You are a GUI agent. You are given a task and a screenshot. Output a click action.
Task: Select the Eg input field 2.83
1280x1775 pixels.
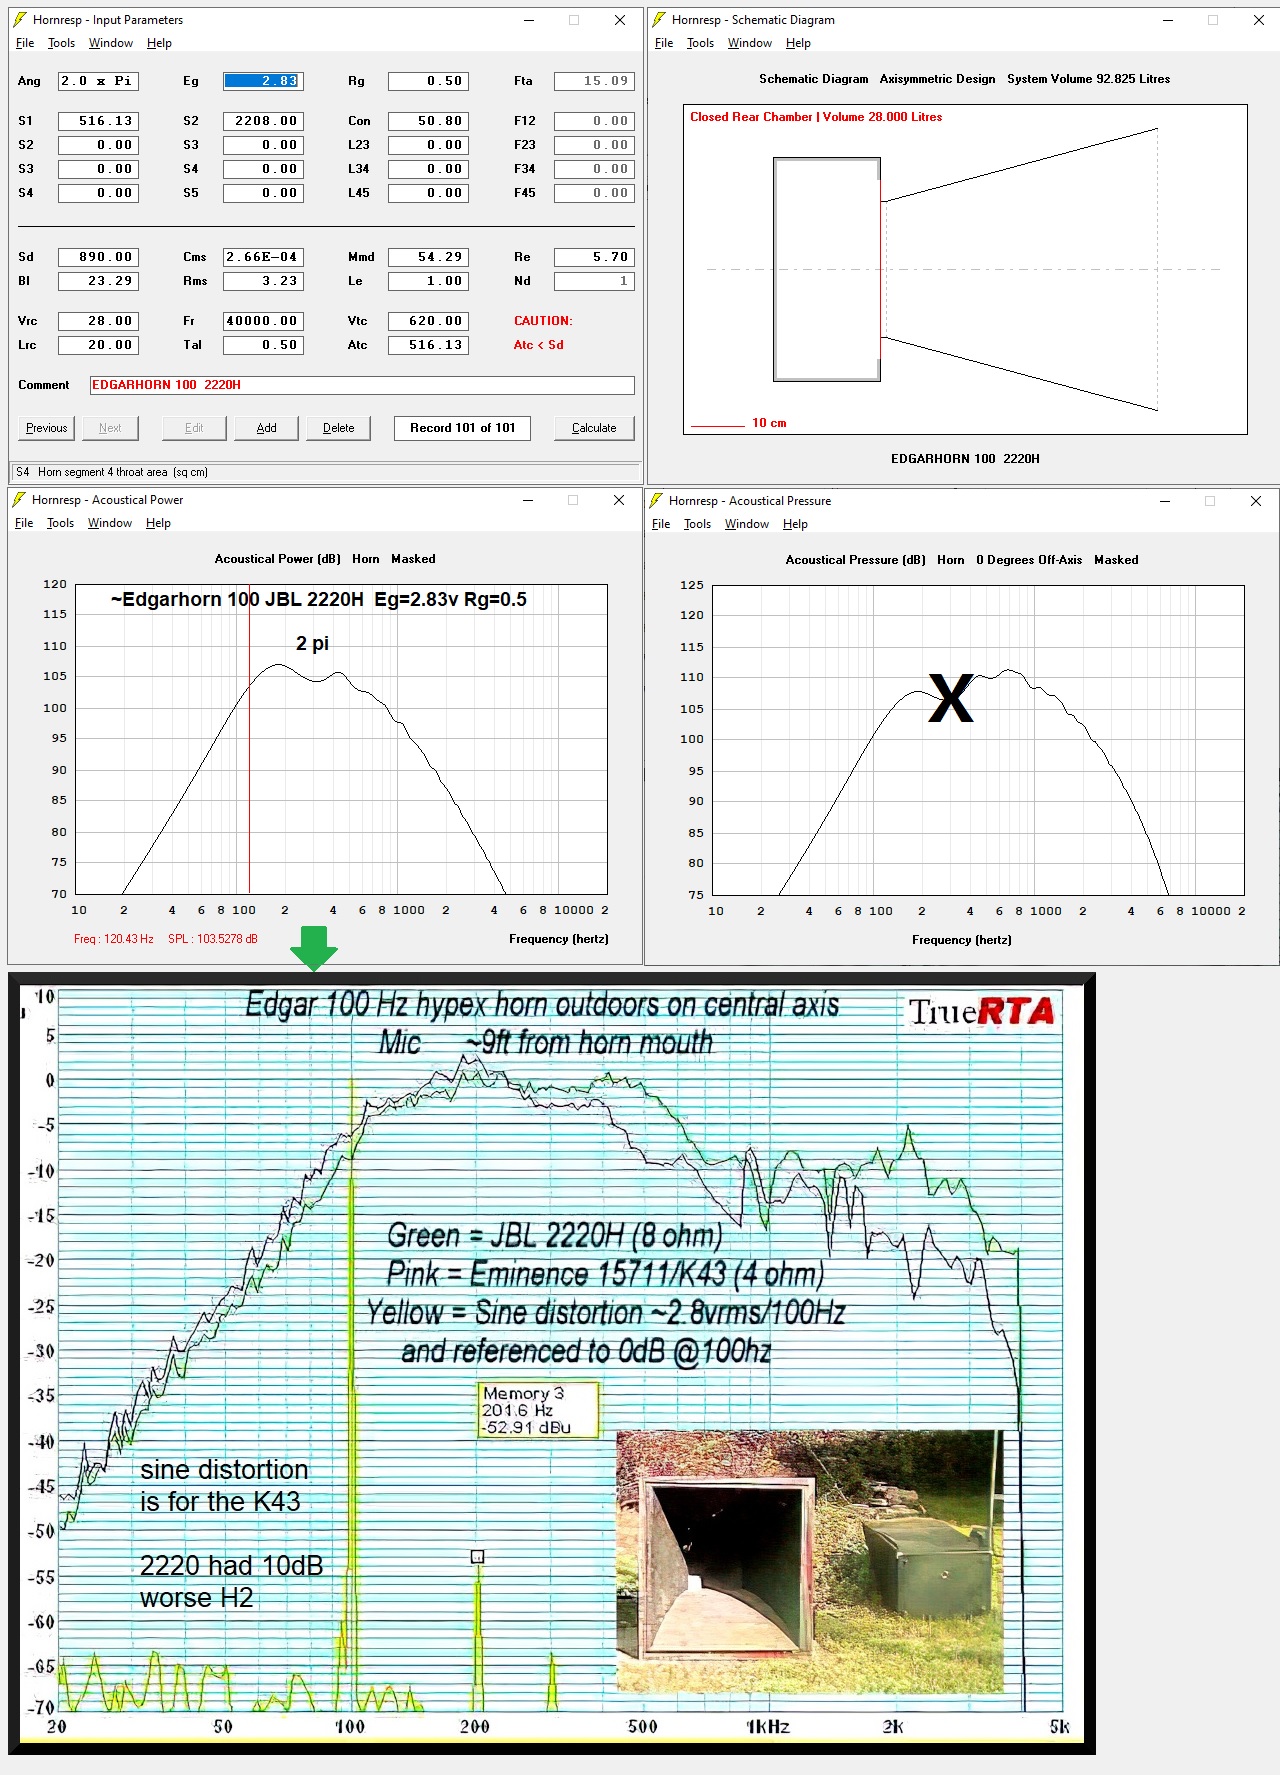263,81
